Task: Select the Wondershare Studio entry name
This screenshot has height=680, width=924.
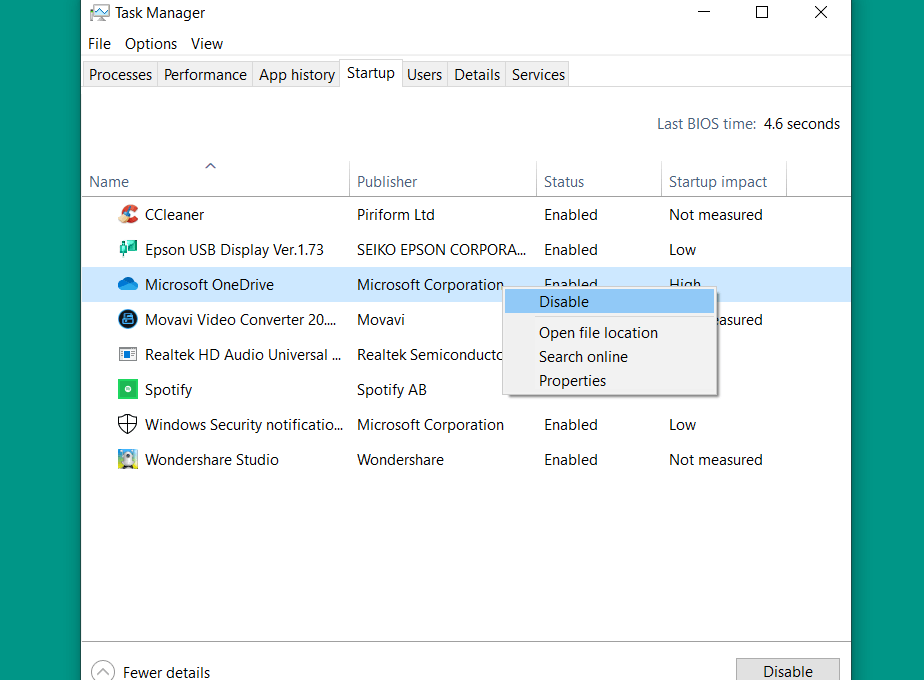Action: click(212, 460)
